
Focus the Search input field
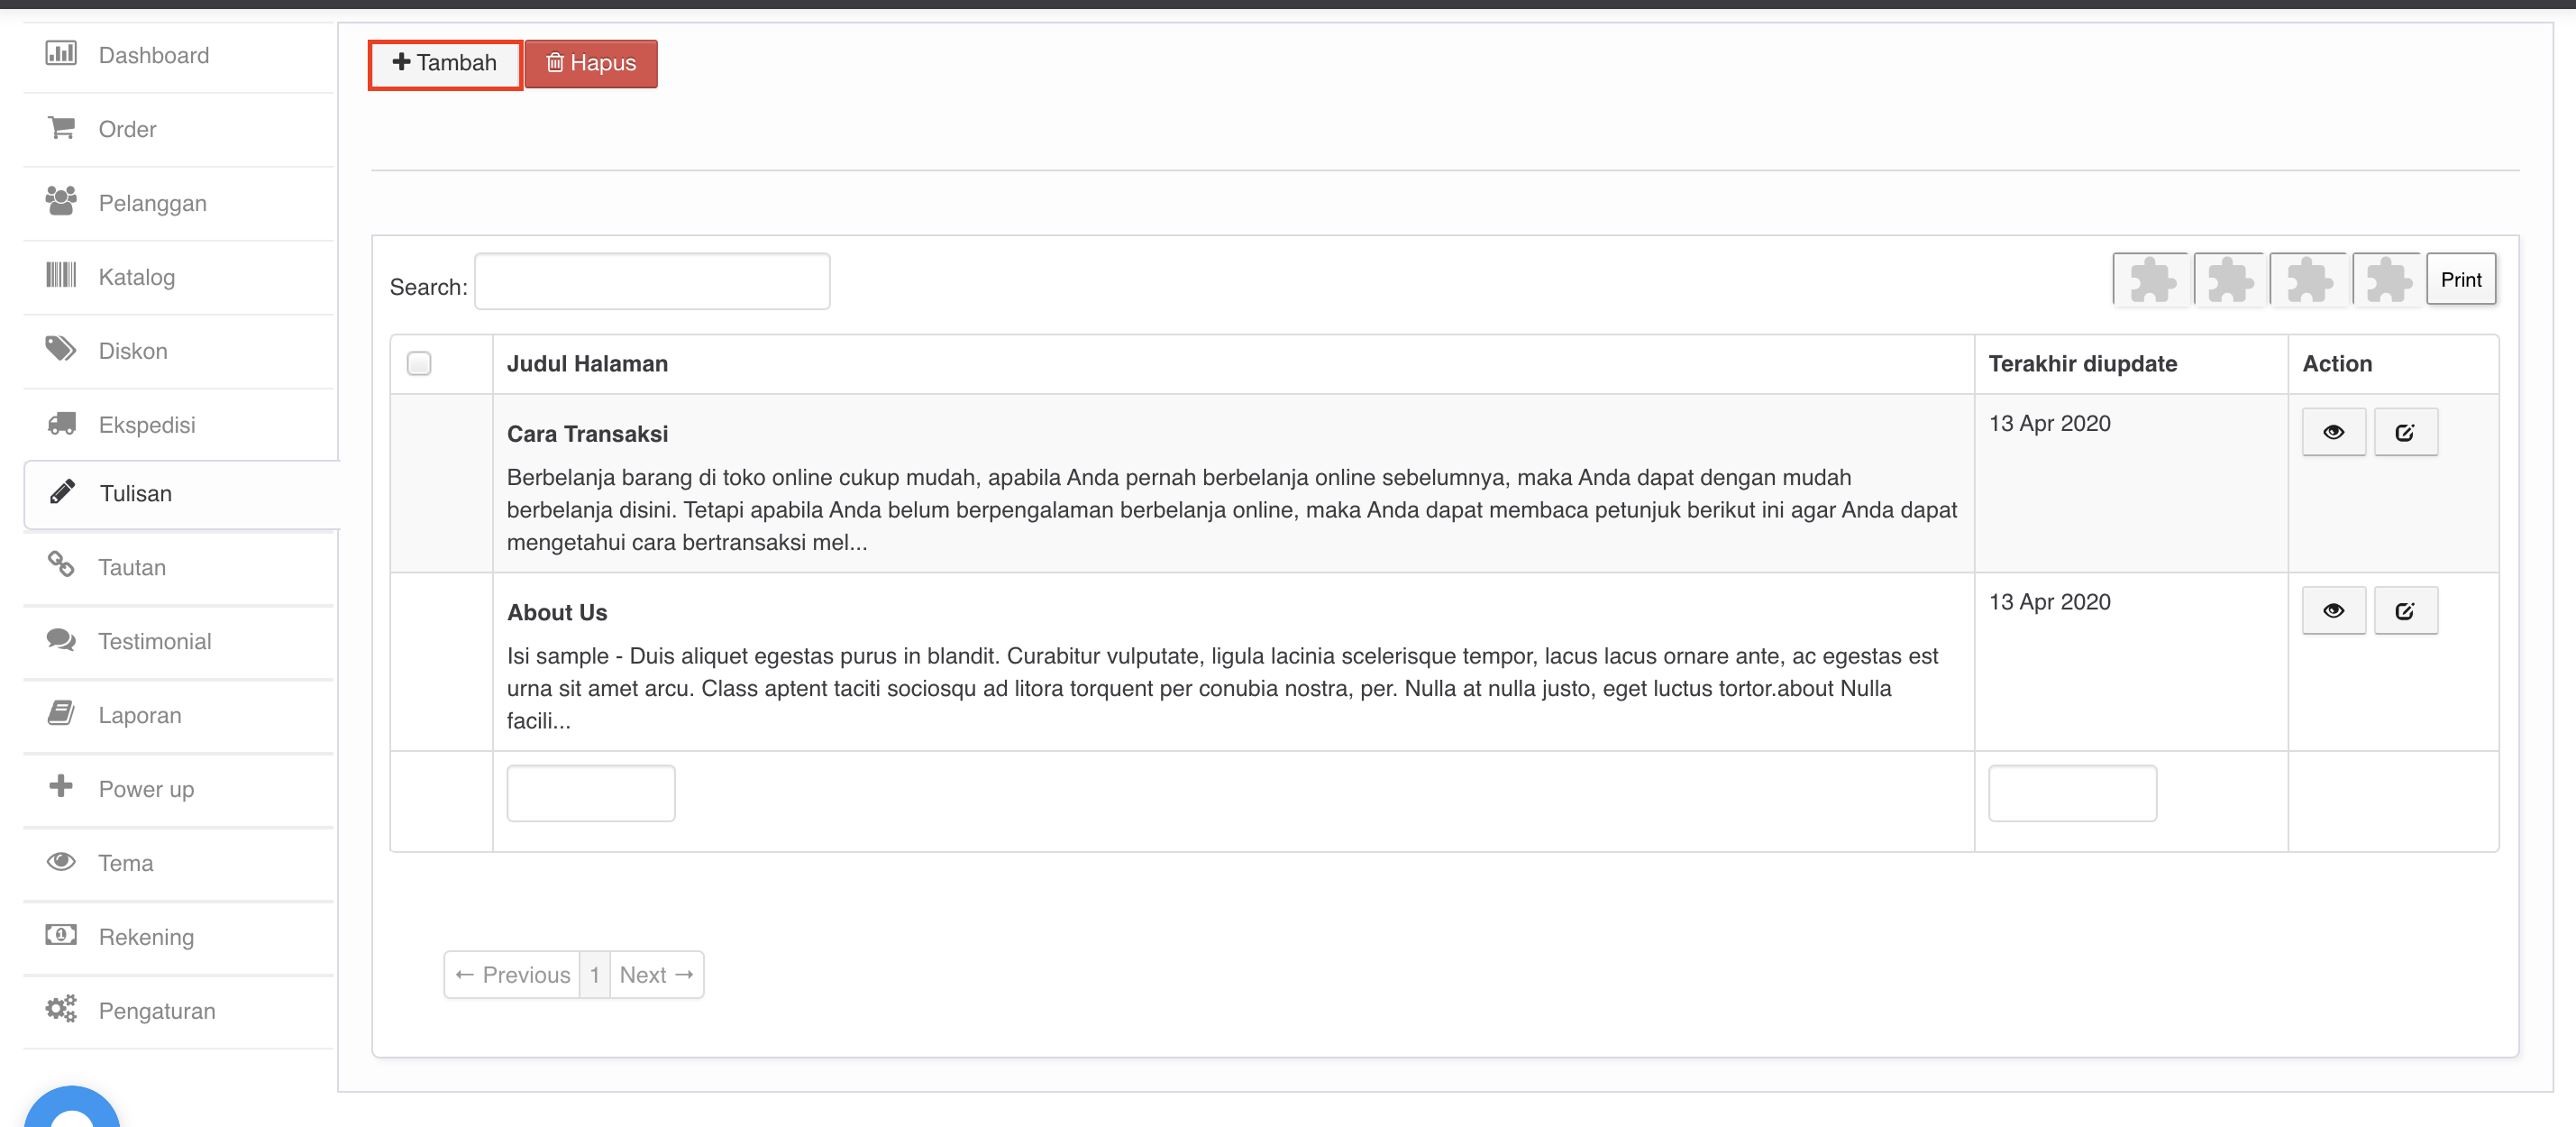(x=652, y=282)
